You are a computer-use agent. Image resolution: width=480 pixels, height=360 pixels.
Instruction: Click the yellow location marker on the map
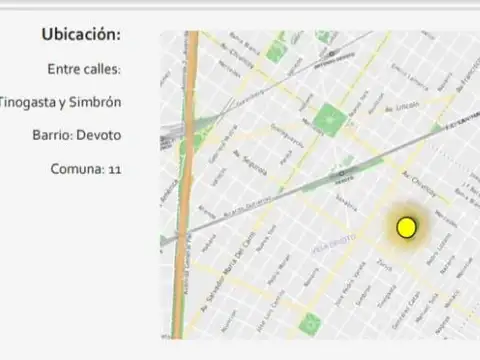click(x=406, y=227)
